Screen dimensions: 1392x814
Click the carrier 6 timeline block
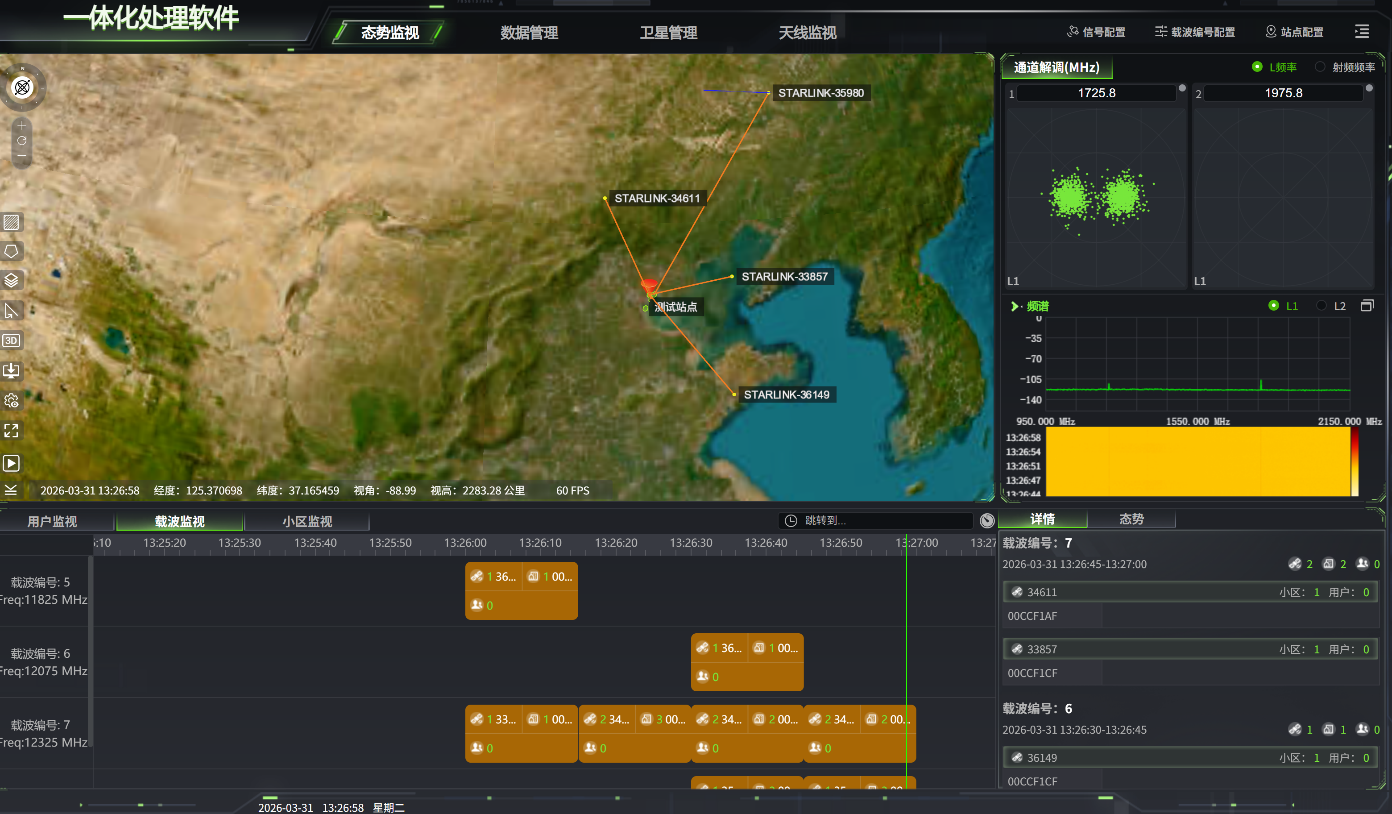click(747, 661)
